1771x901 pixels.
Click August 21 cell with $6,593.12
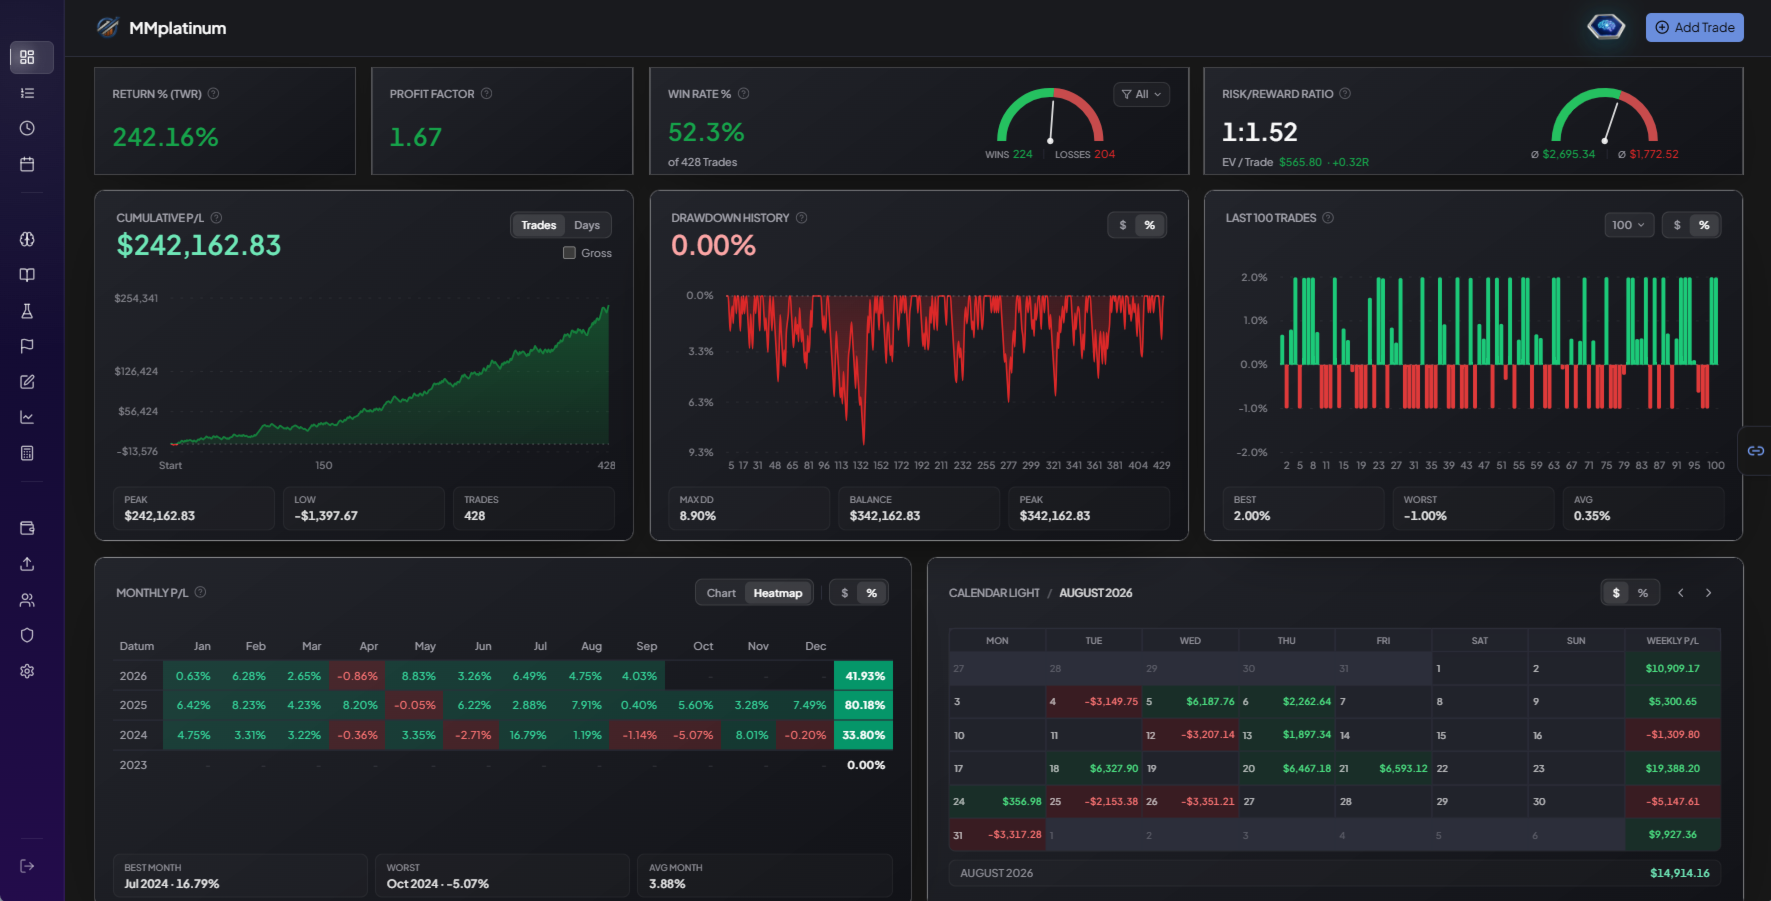click(1383, 768)
